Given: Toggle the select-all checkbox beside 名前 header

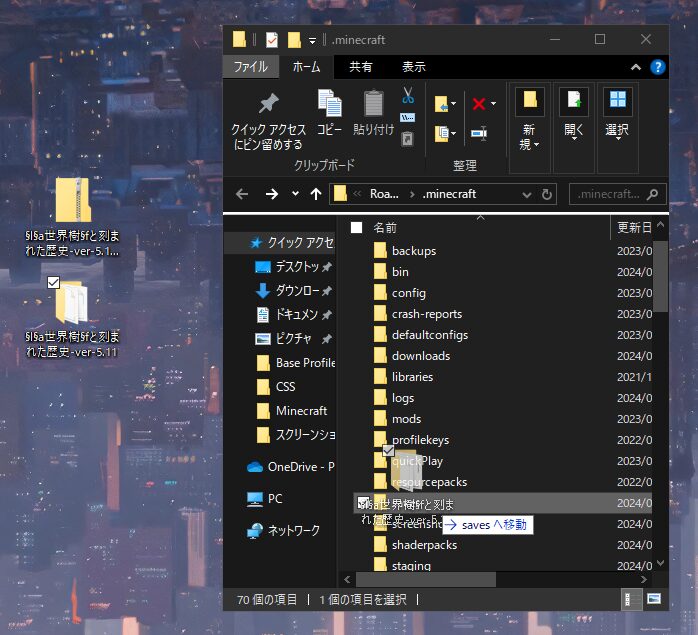Looking at the screenshot, I should tap(356, 228).
